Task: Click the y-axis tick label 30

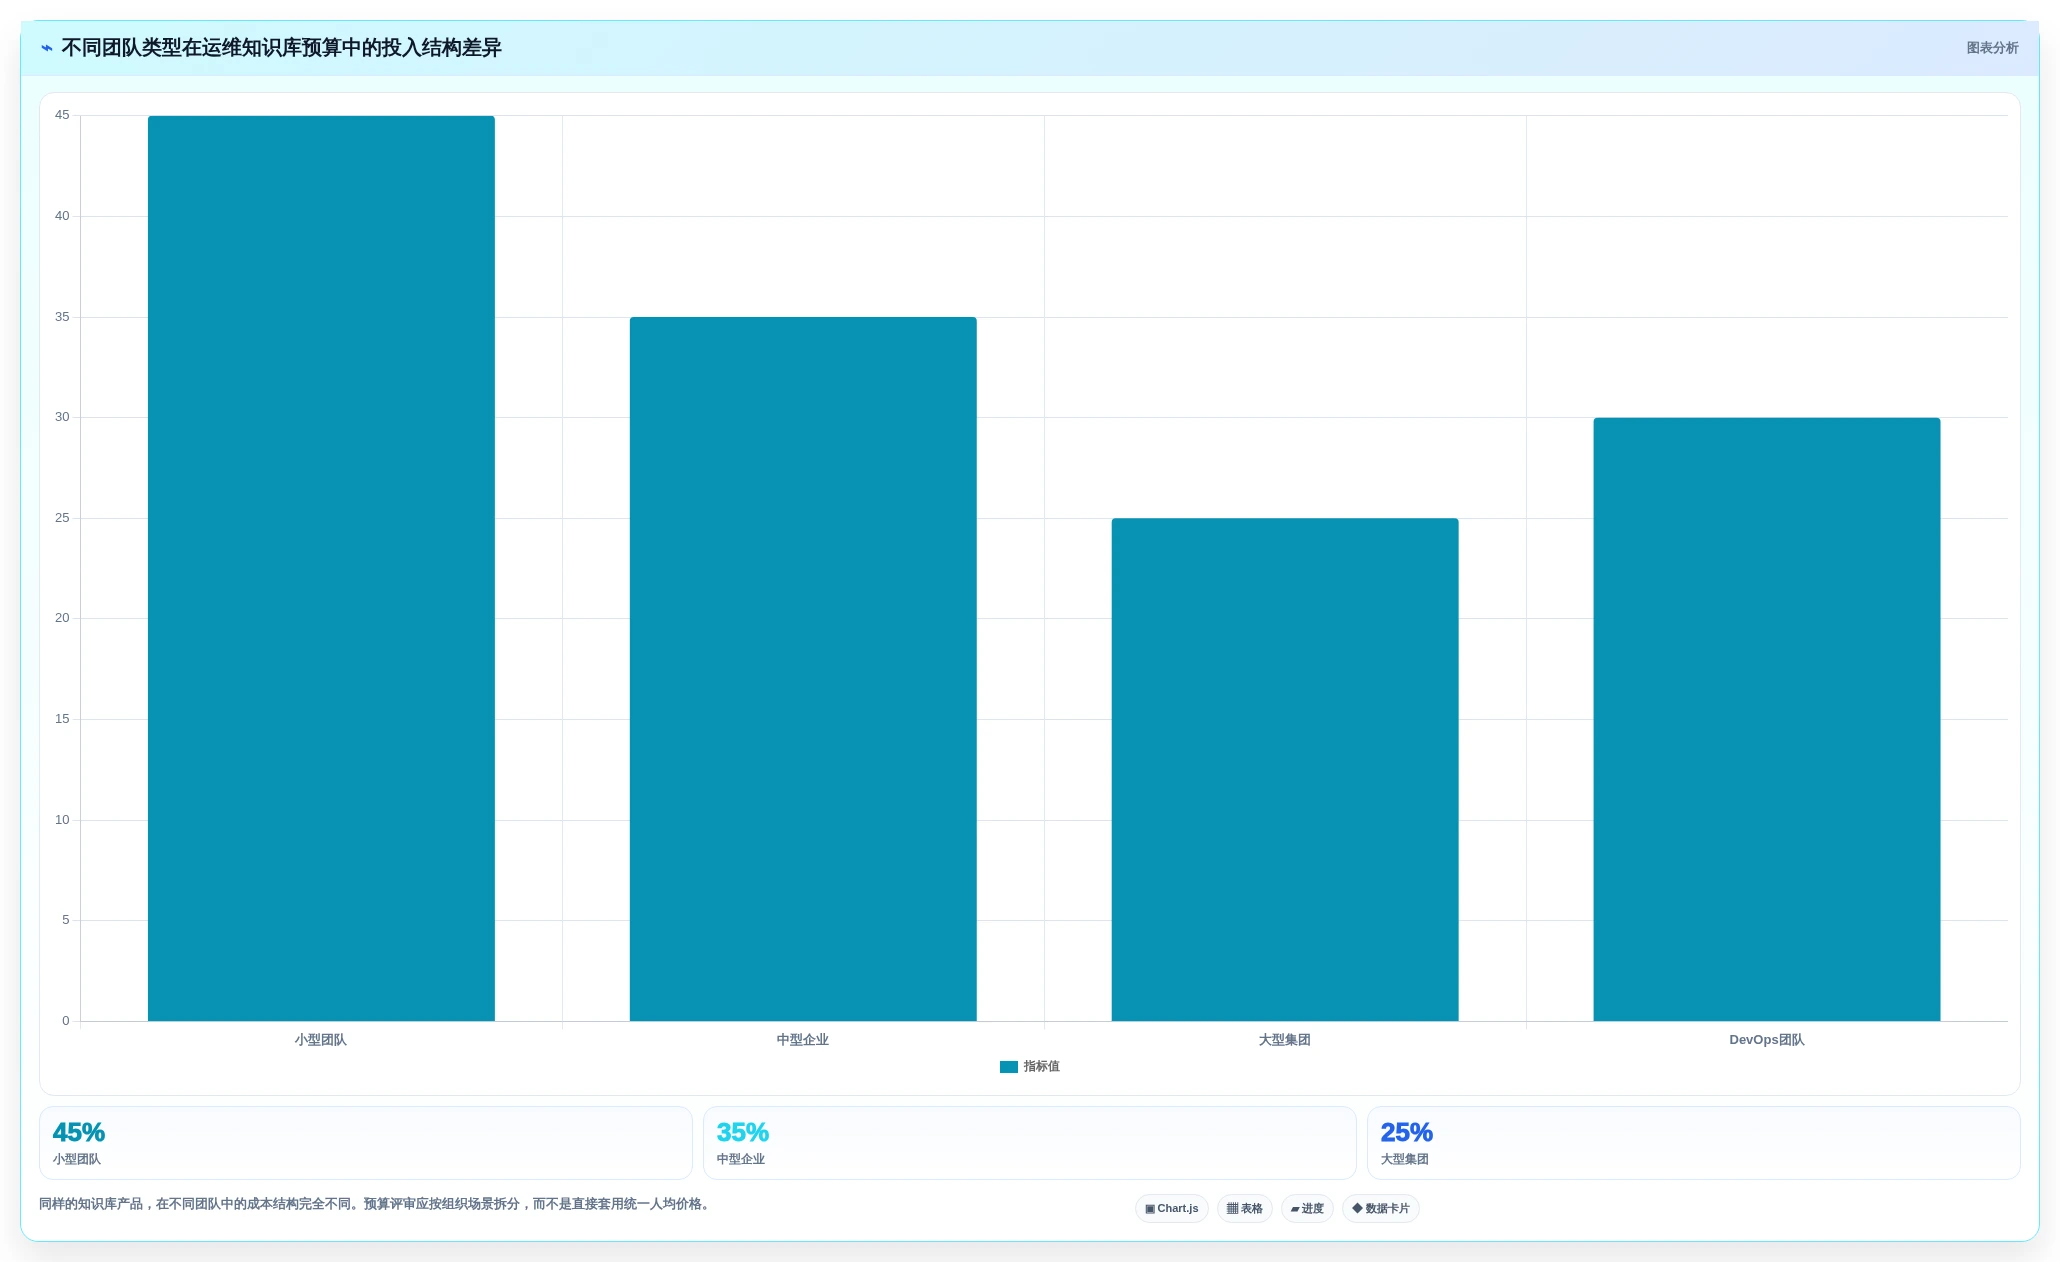Action: (62, 417)
